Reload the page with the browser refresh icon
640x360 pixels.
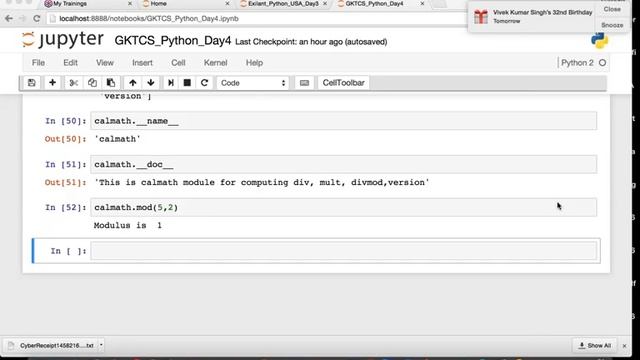pyautogui.click(x=36, y=19)
